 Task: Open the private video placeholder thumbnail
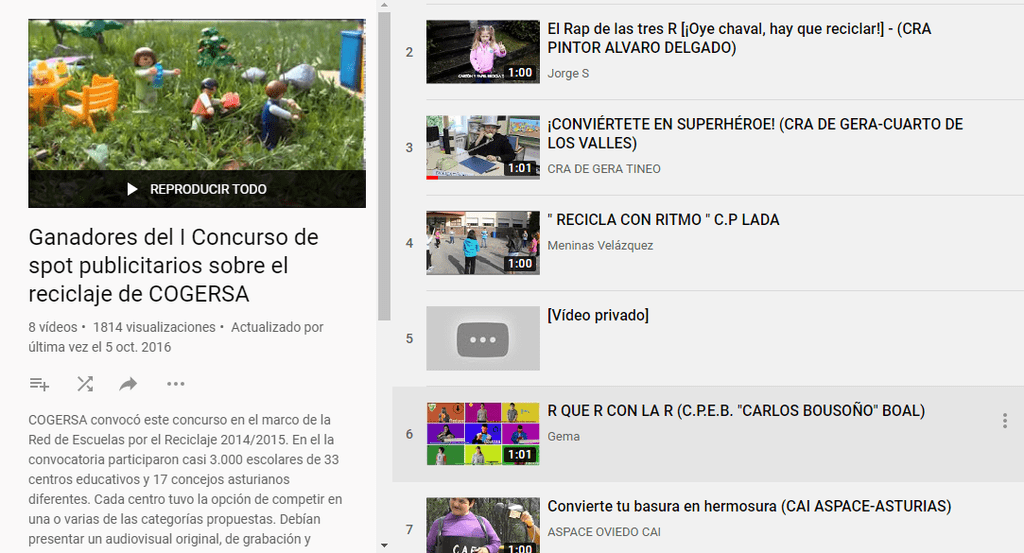(x=483, y=339)
